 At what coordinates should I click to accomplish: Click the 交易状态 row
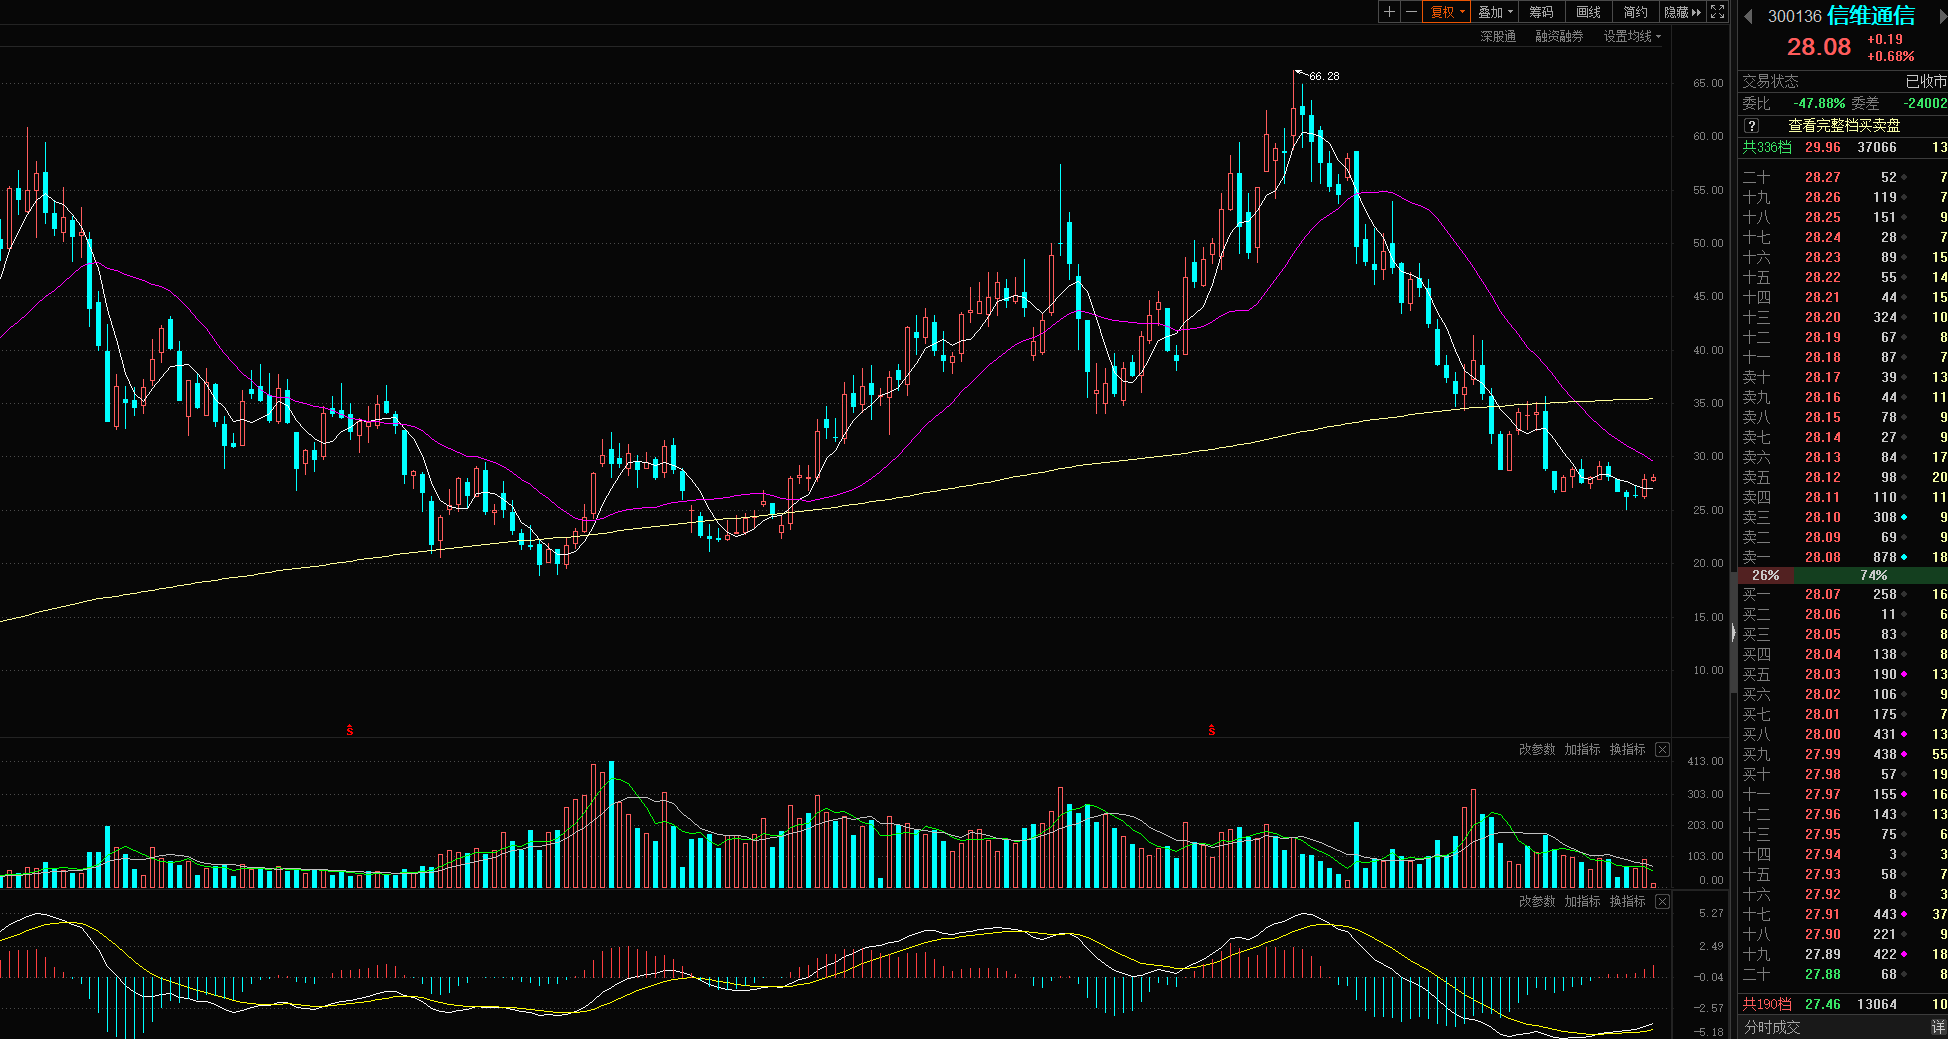(x=1843, y=81)
